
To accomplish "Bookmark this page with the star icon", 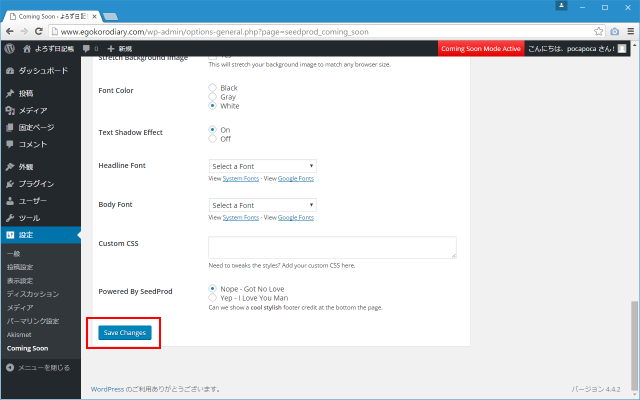I will coord(599,30).
